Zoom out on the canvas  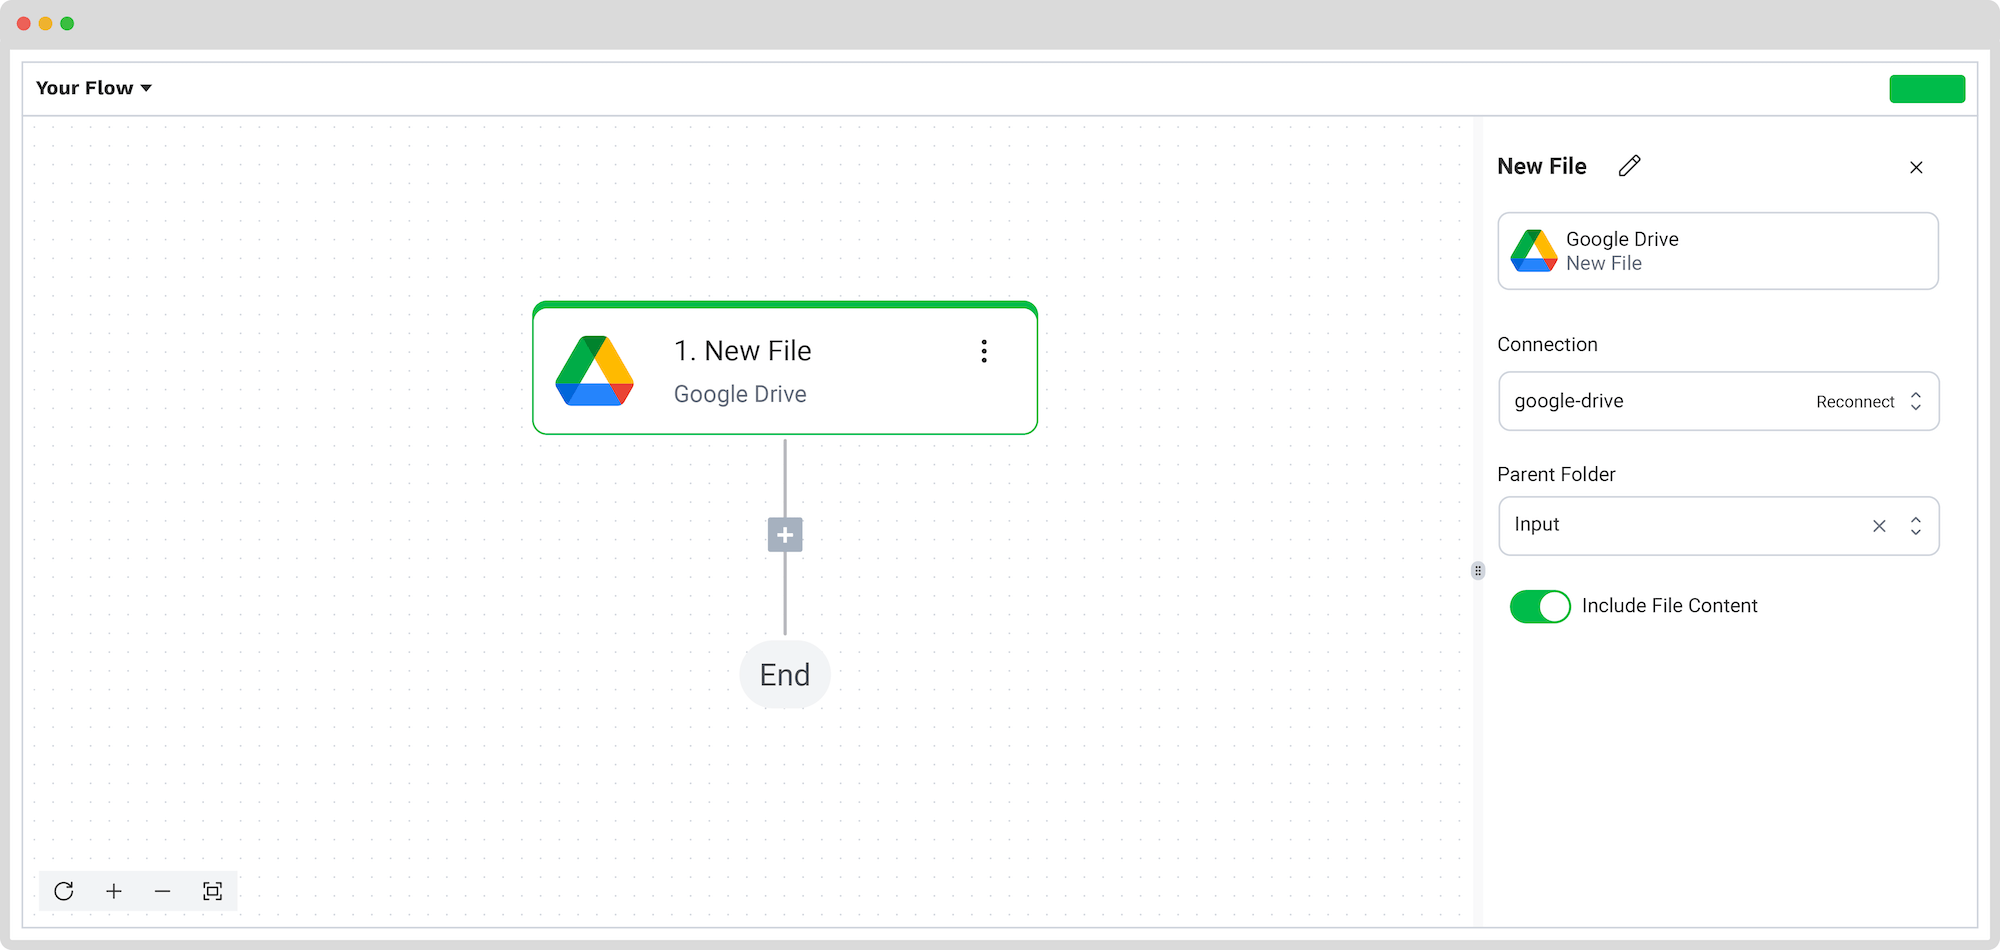click(163, 891)
